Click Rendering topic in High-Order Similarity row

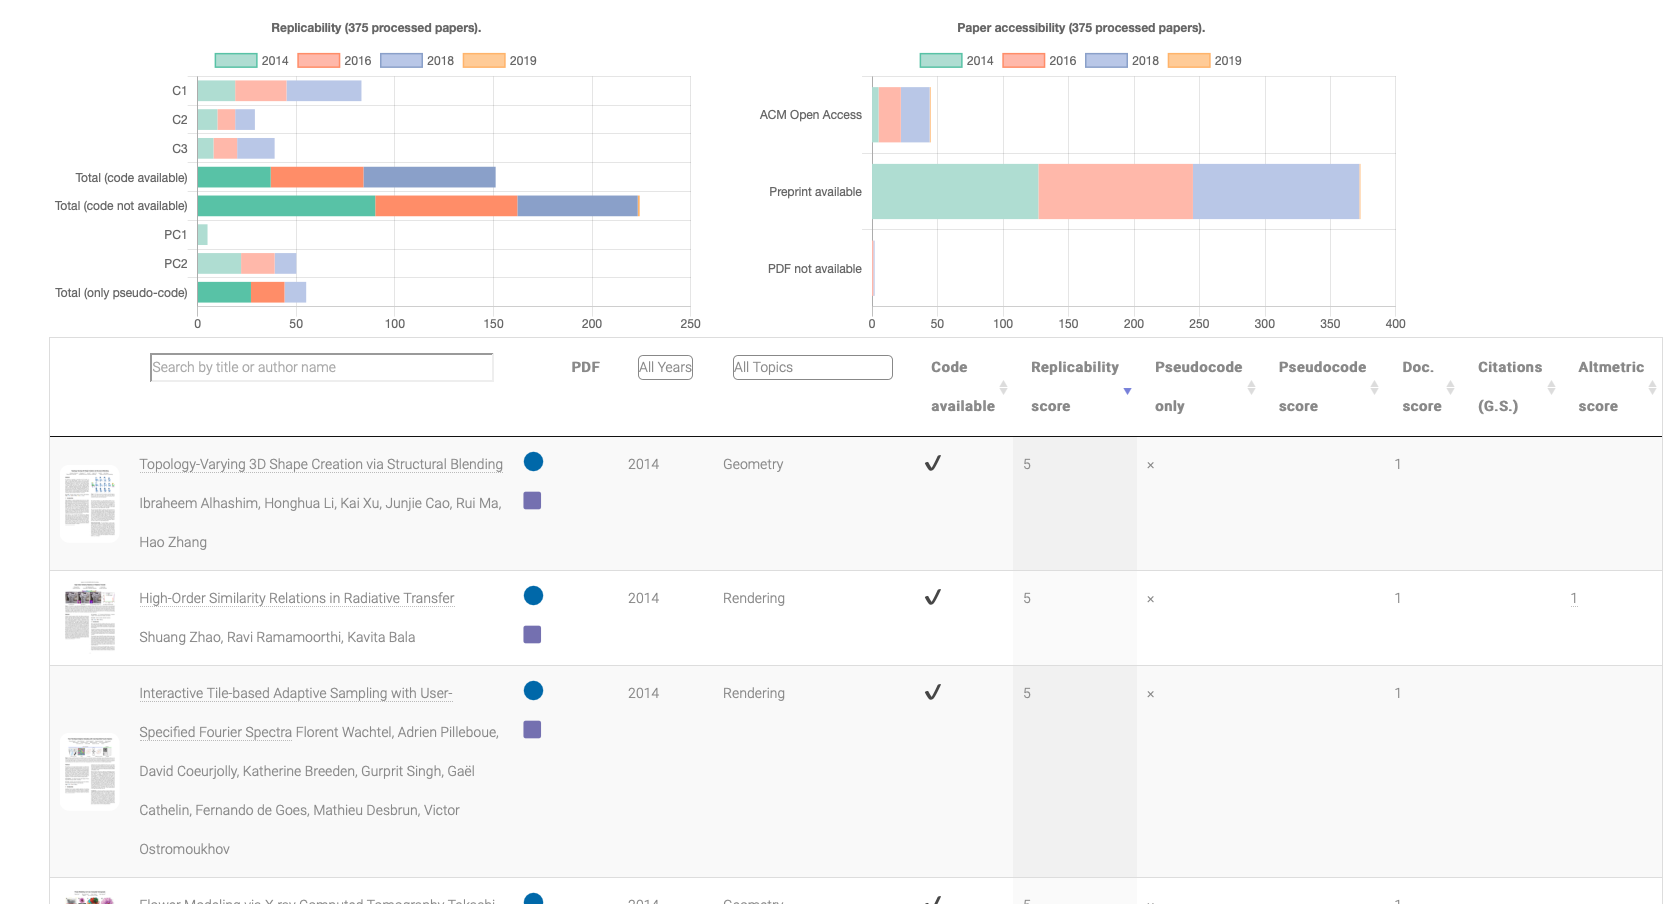click(x=754, y=598)
